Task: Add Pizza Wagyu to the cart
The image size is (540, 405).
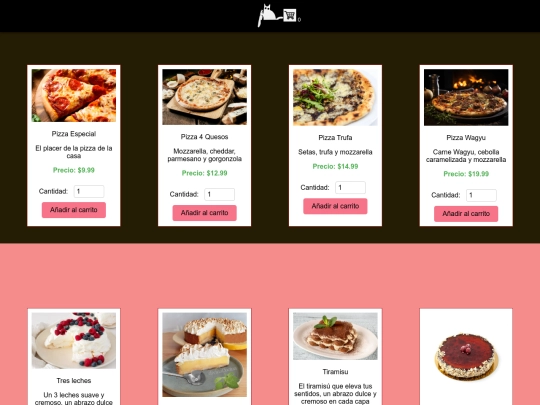Action: (466, 214)
